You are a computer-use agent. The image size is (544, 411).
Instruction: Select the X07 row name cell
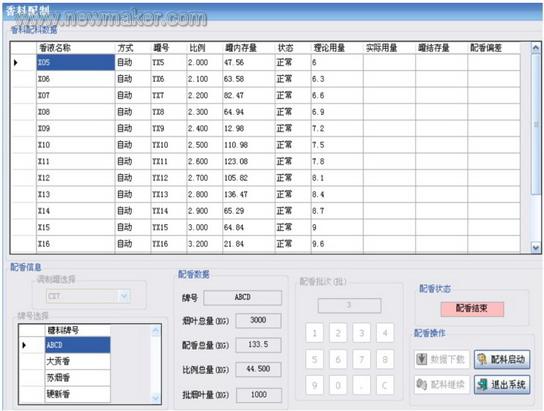point(76,95)
